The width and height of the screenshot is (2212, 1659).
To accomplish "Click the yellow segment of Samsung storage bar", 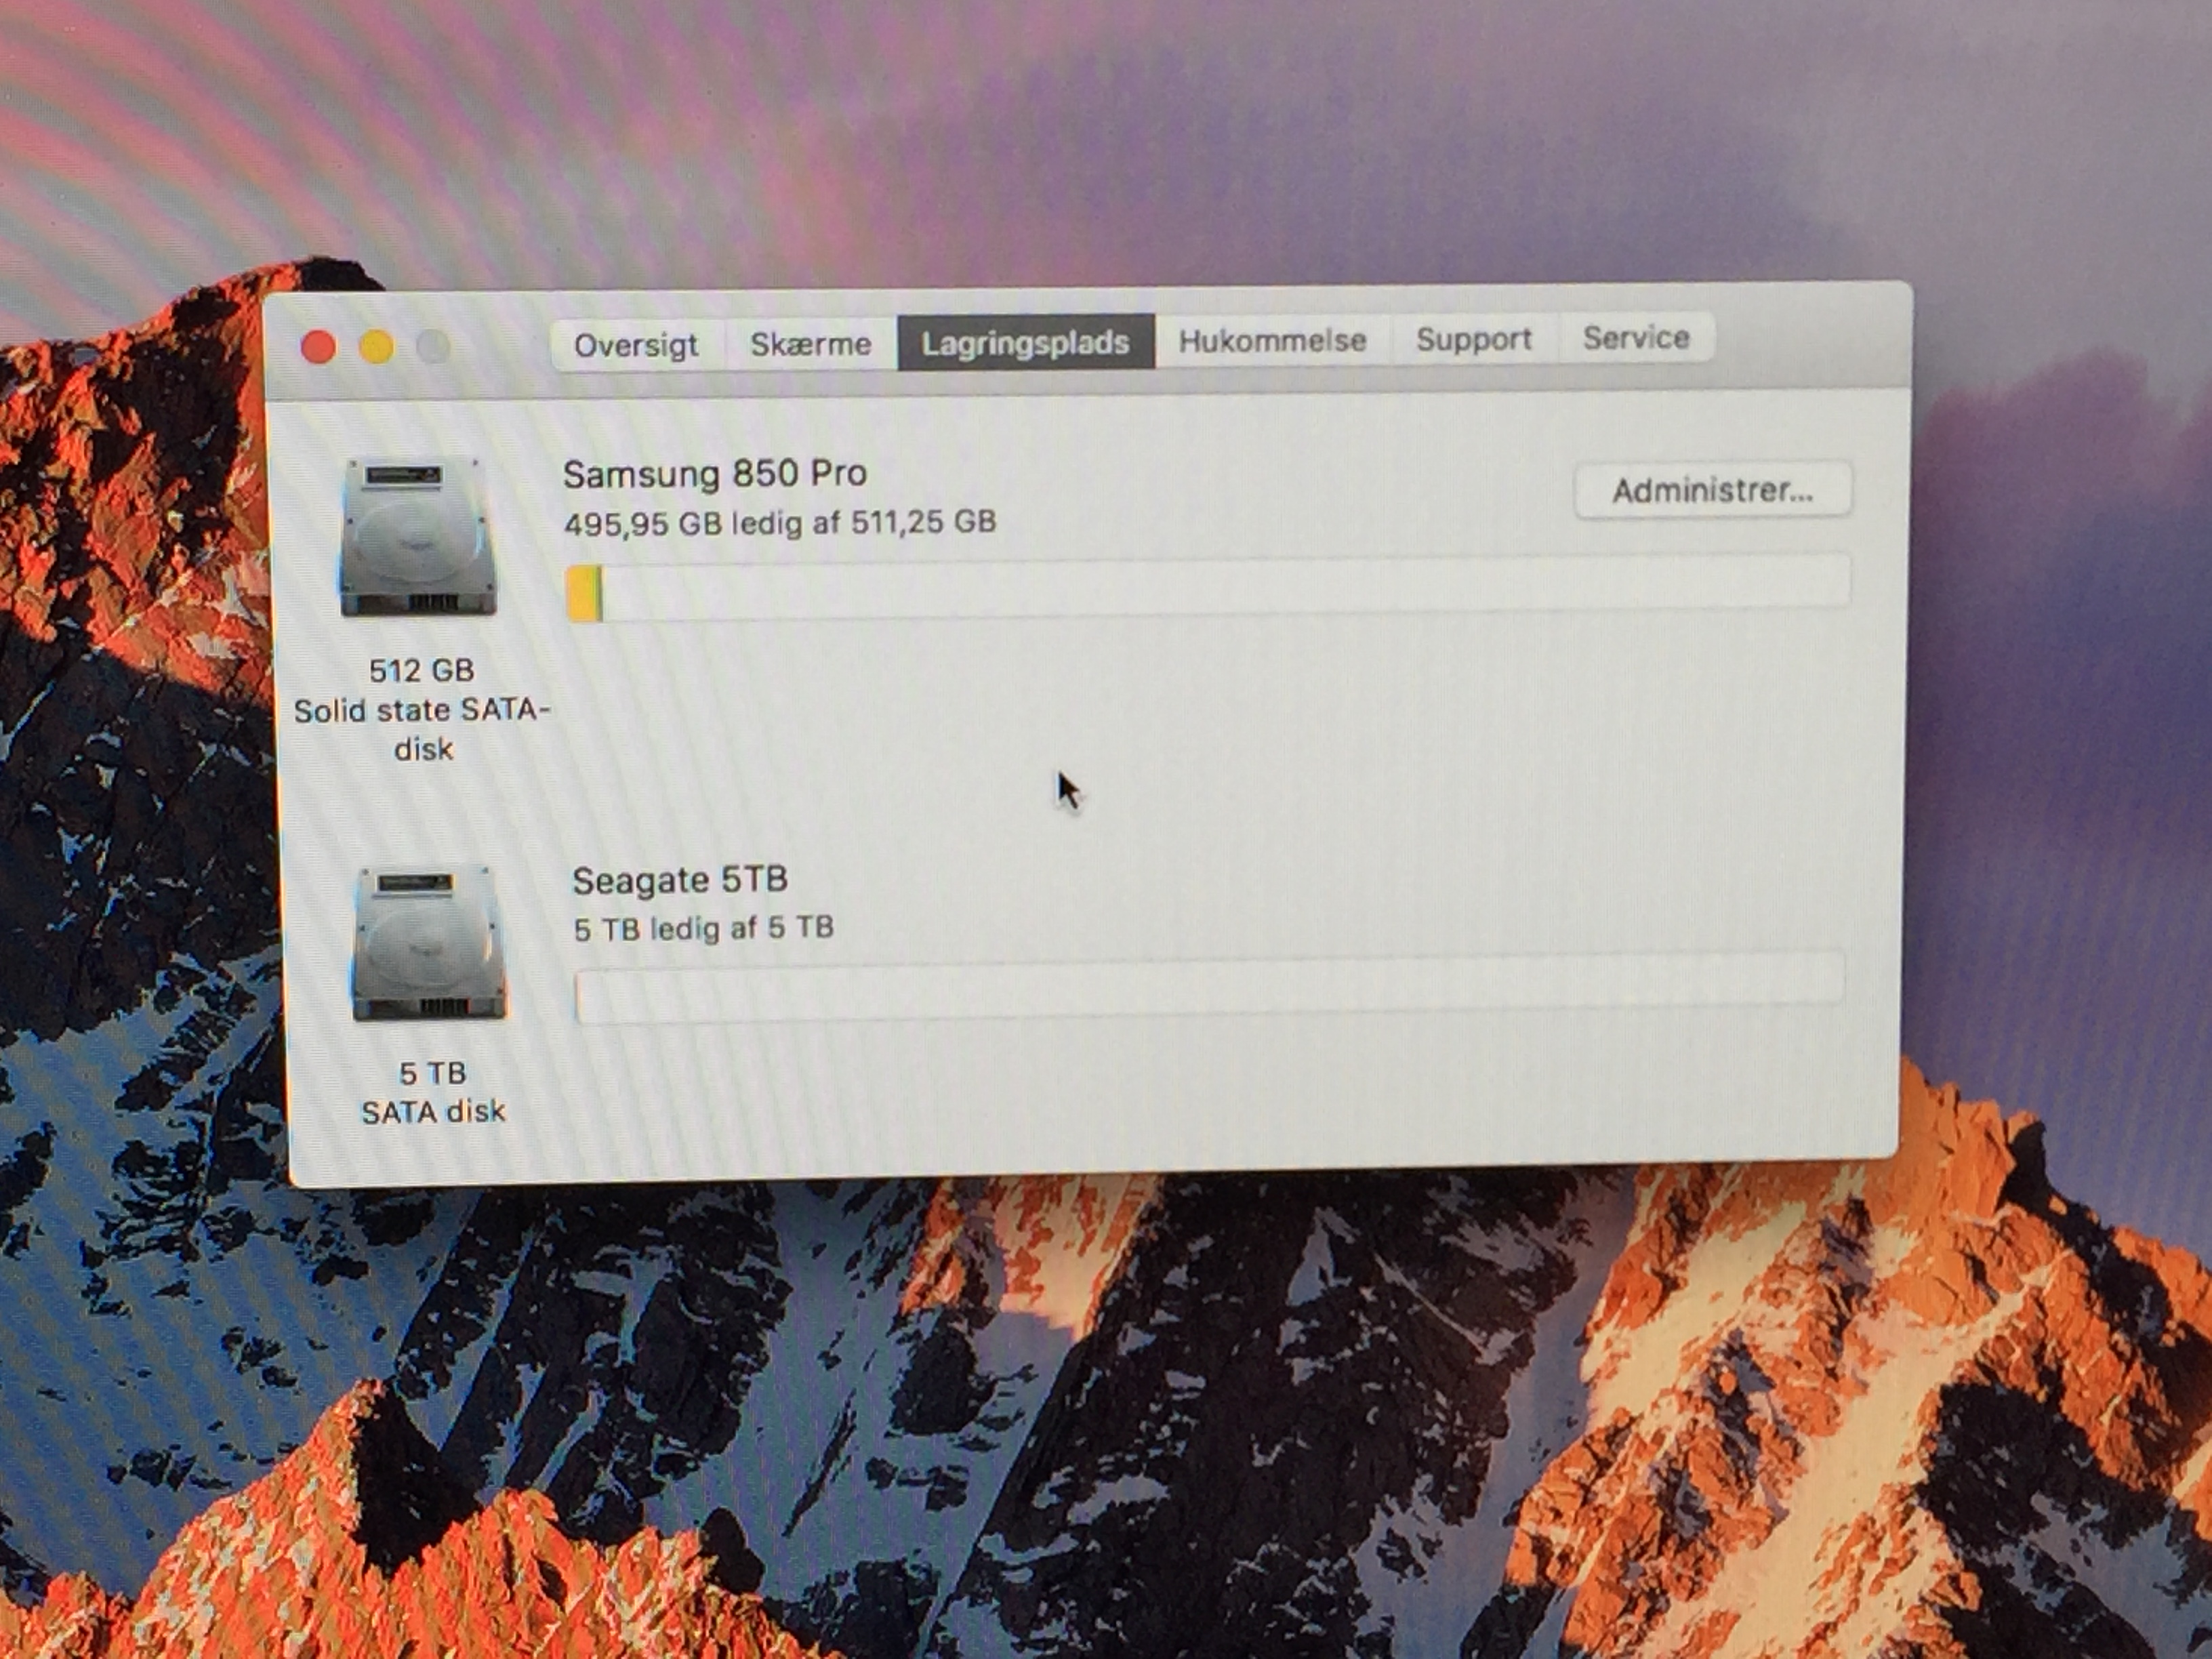I will pyautogui.click(x=581, y=593).
